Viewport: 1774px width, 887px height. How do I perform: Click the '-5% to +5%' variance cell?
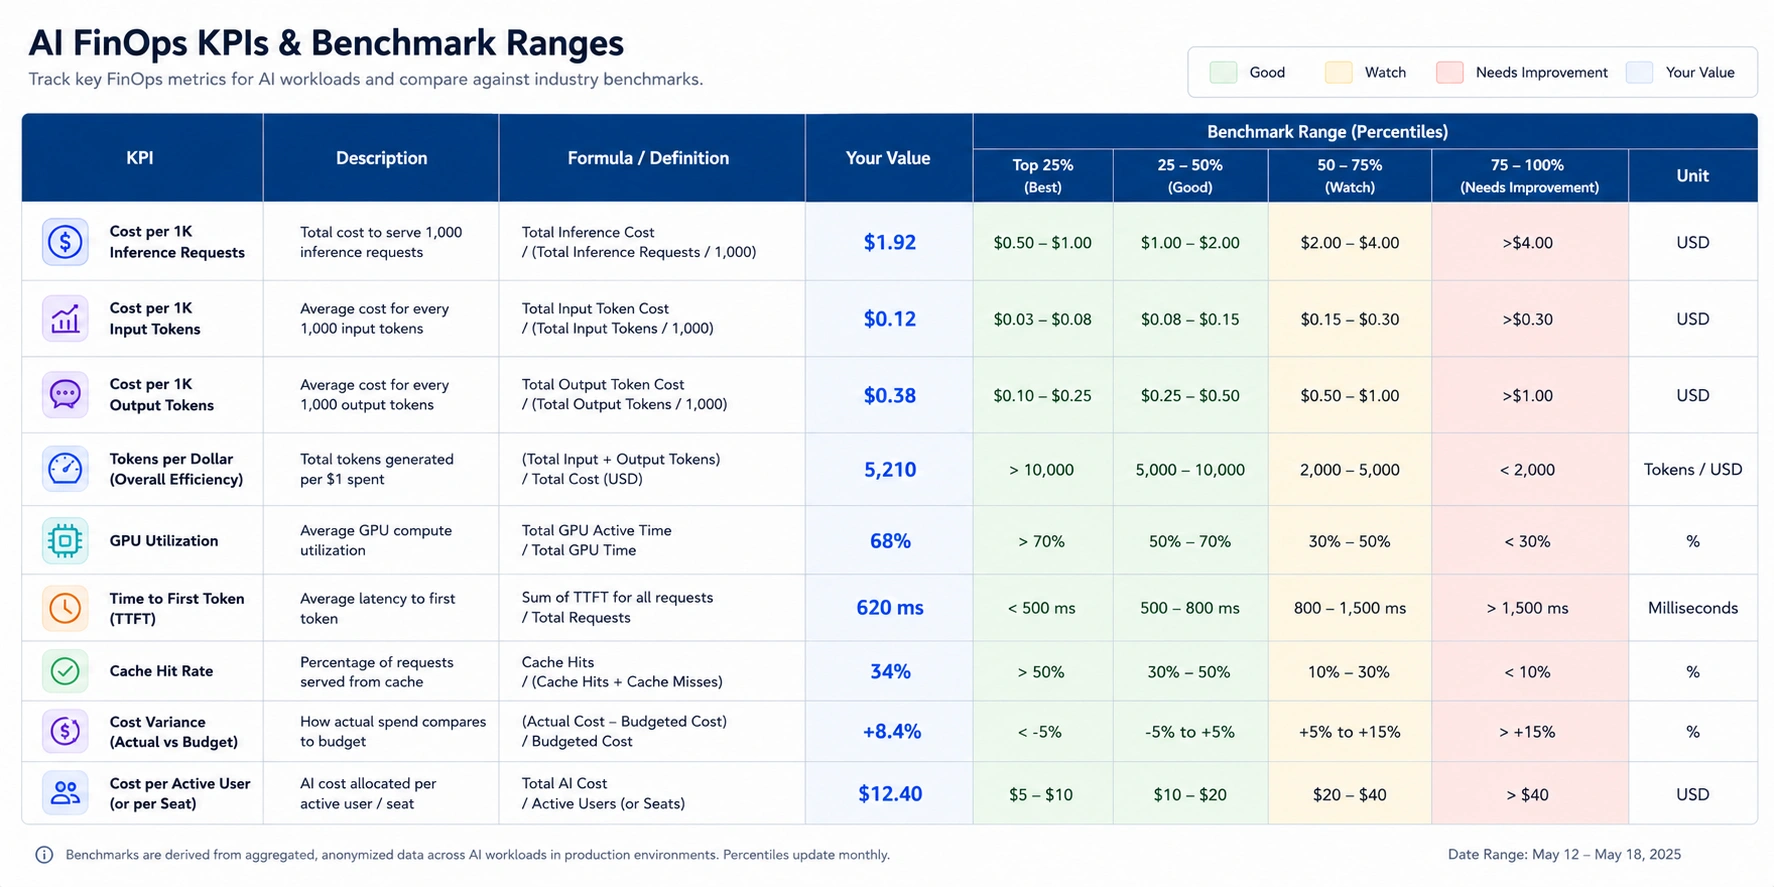(x=1190, y=731)
